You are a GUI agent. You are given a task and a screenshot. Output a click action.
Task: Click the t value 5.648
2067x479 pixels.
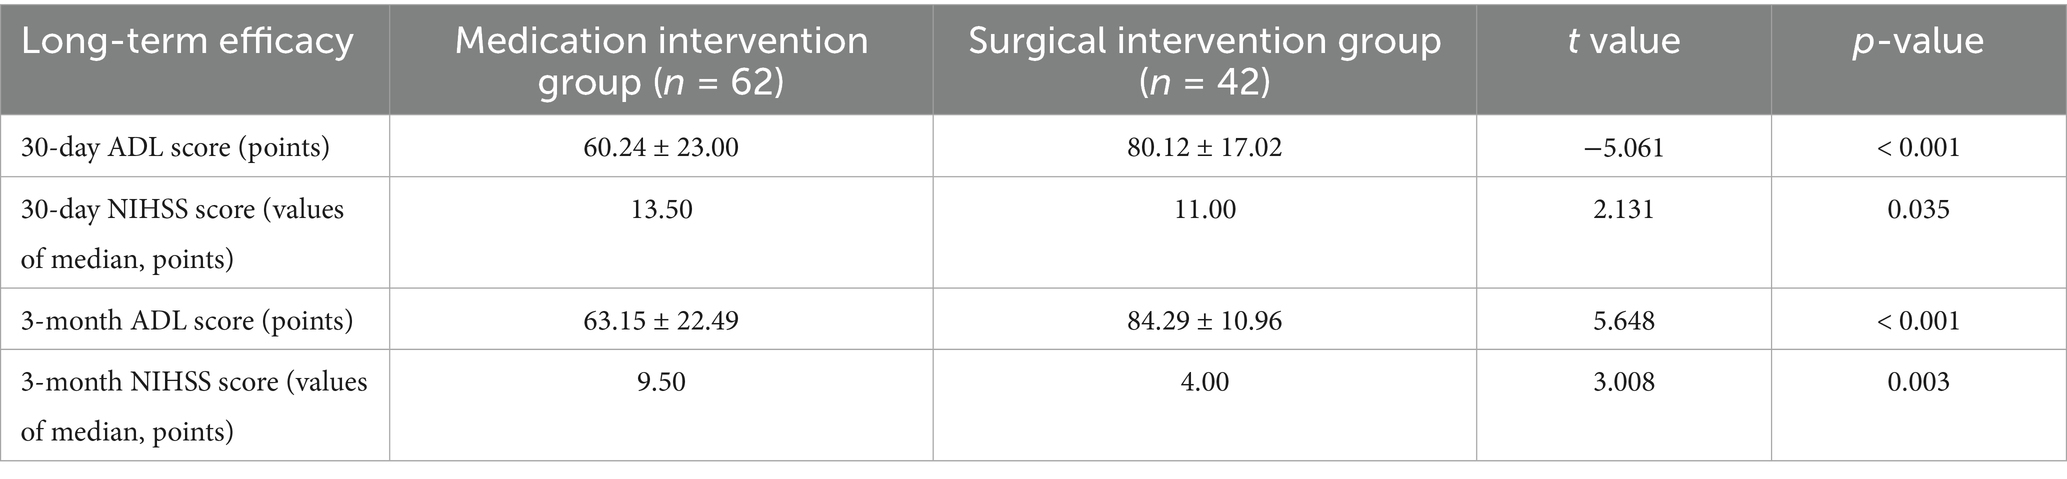[x=1623, y=321]
